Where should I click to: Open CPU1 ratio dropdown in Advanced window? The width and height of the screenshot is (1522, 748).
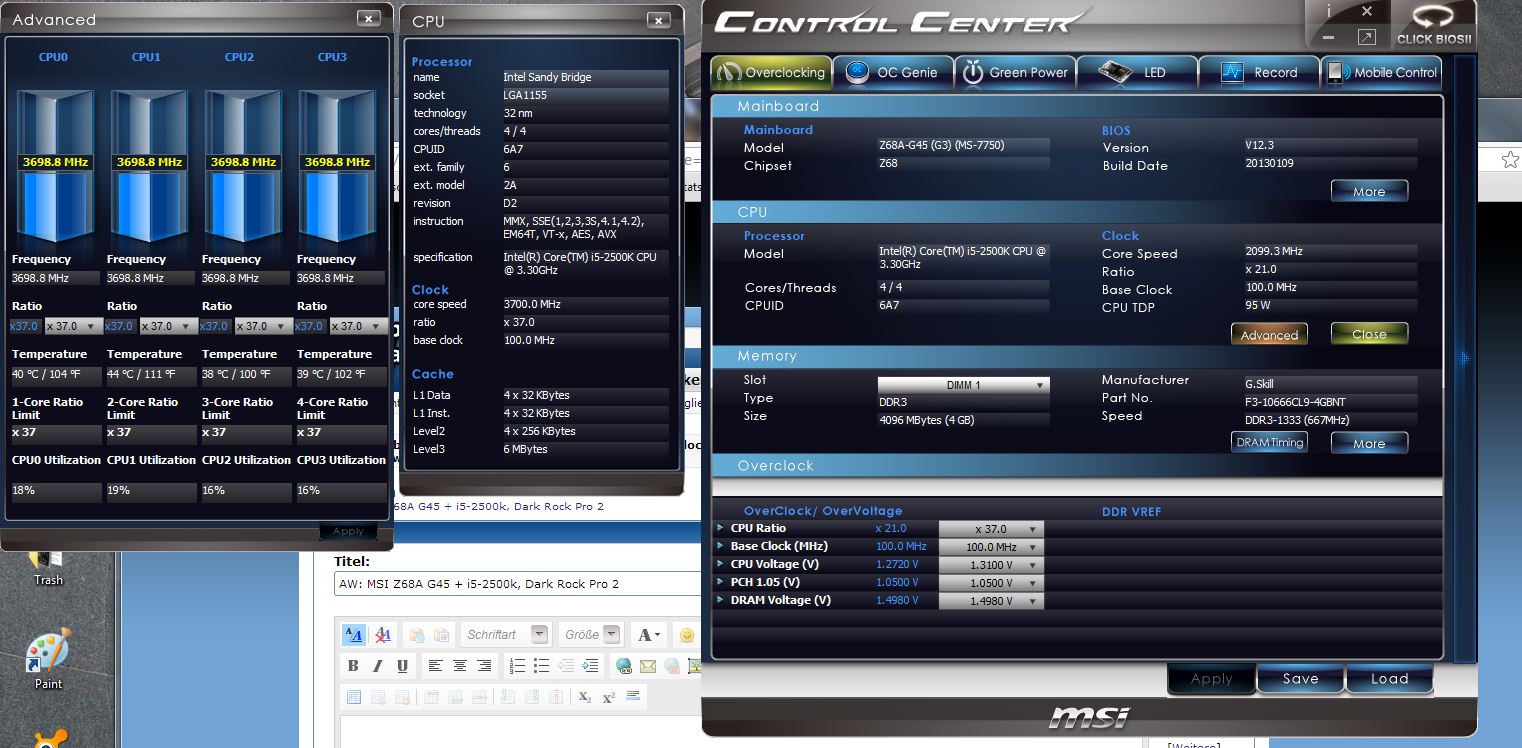point(168,326)
